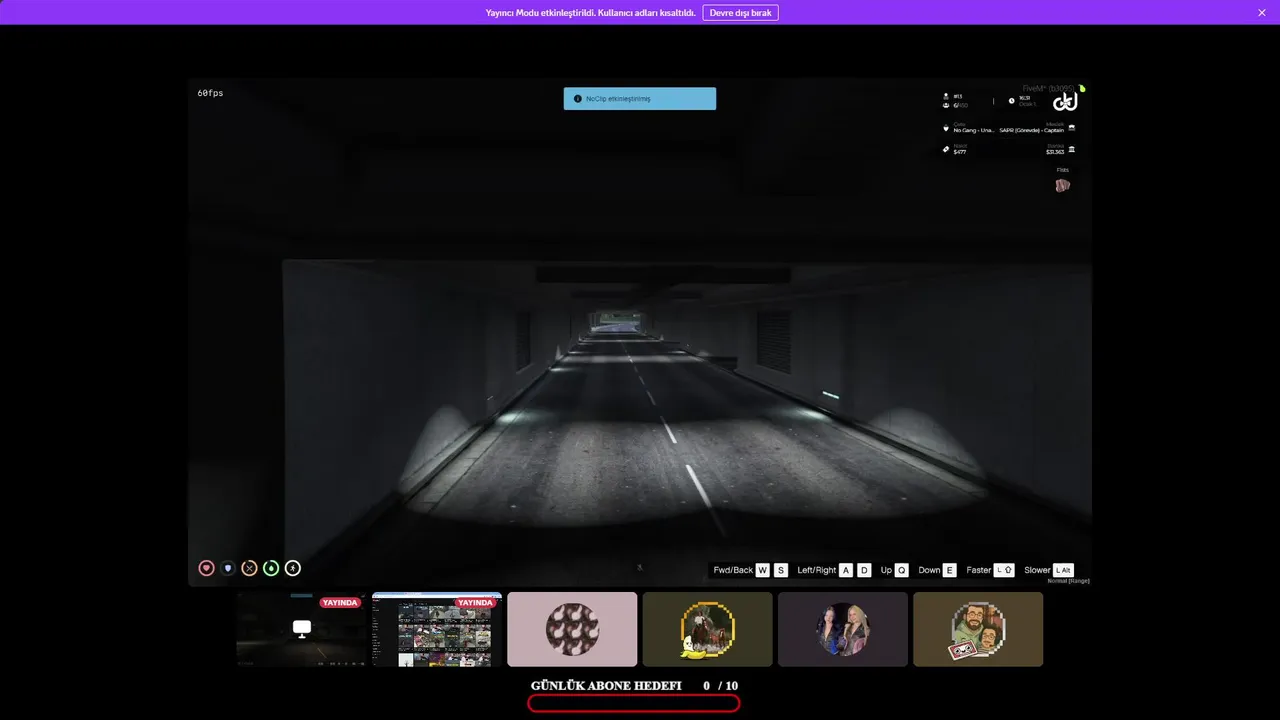Click the YAYINDA badge on first thumbnail
Image resolution: width=1280 pixels, height=720 pixels.
[x=340, y=603]
